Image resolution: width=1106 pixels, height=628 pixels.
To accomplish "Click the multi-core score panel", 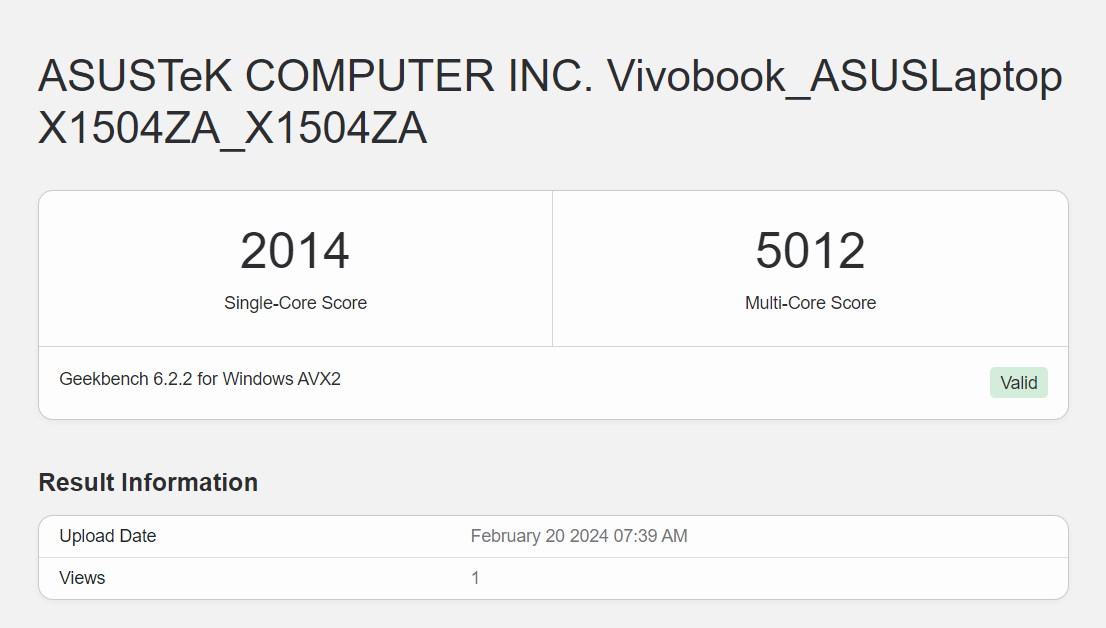I will point(810,268).
